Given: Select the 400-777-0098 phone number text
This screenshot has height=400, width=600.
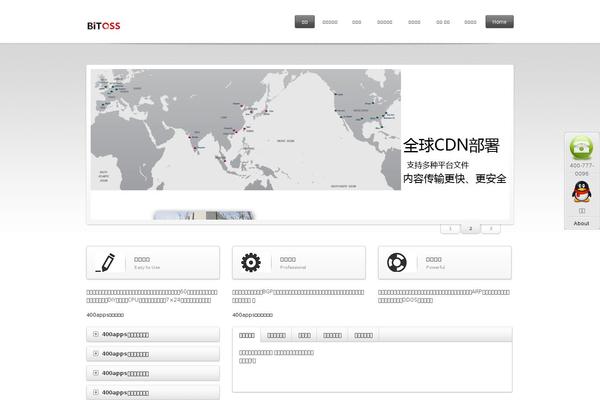Looking at the screenshot, I should click(x=582, y=170).
